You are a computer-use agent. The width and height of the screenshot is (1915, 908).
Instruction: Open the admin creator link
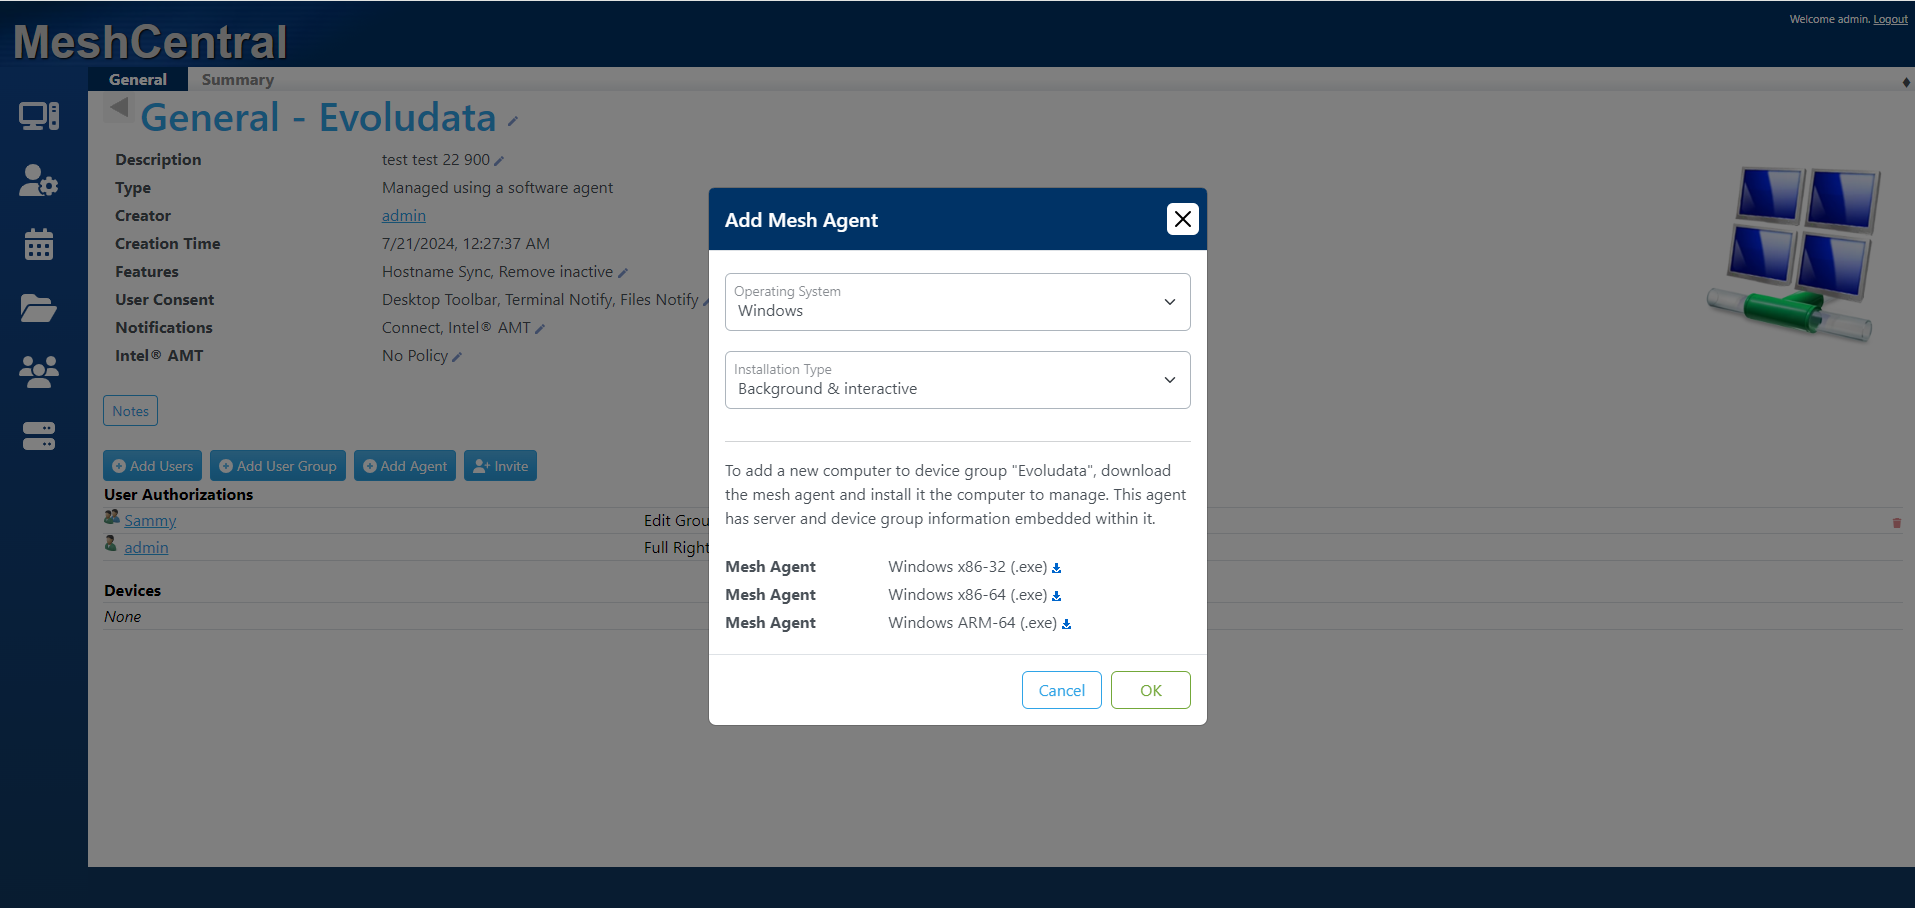(404, 216)
